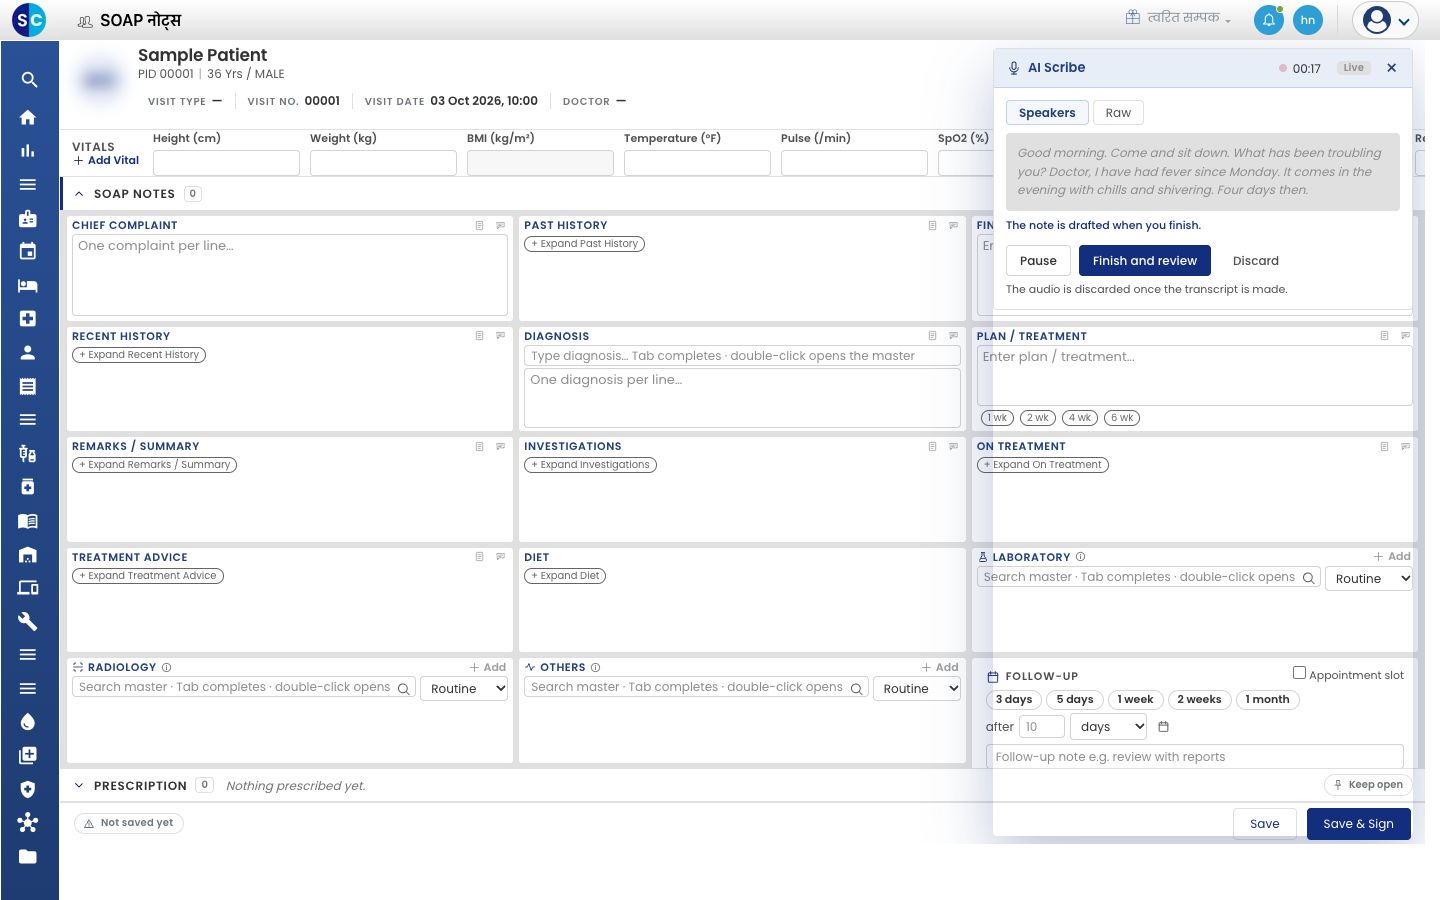Open the bar chart reports sidebar icon
Viewport: 1440px width, 900px height.
coord(28,151)
